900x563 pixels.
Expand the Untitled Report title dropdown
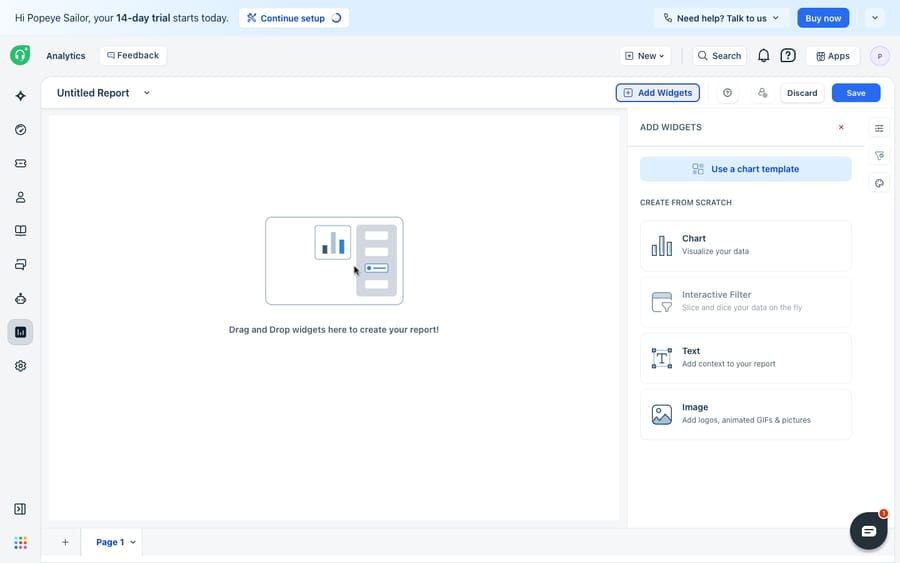[146, 93]
